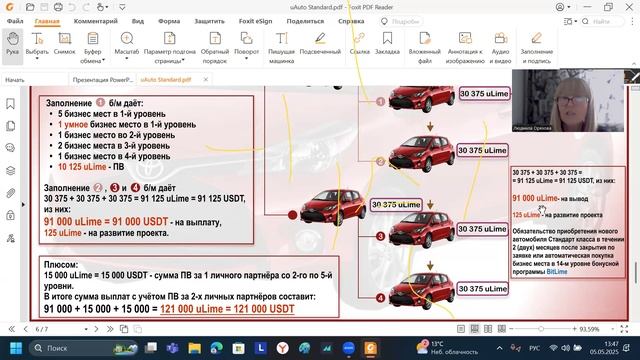
Task: Click the BitLime link in document
Action: 557,272
